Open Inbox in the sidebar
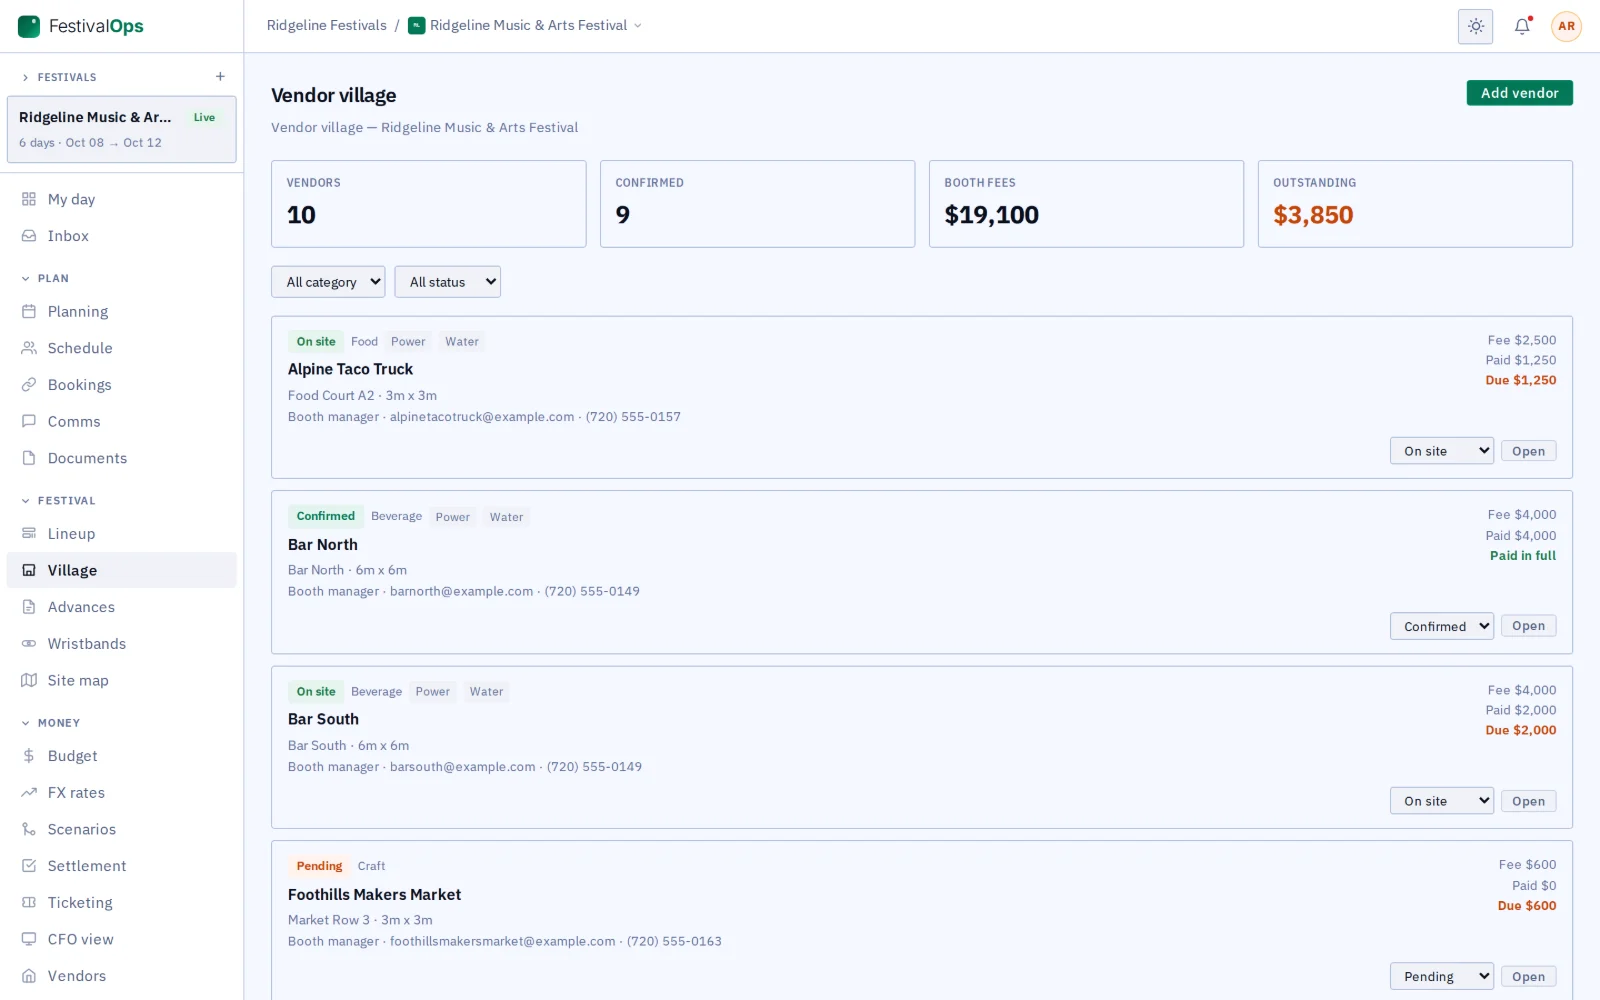The height and width of the screenshot is (1000, 1600). pyautogui.click(x=122, y=236)
